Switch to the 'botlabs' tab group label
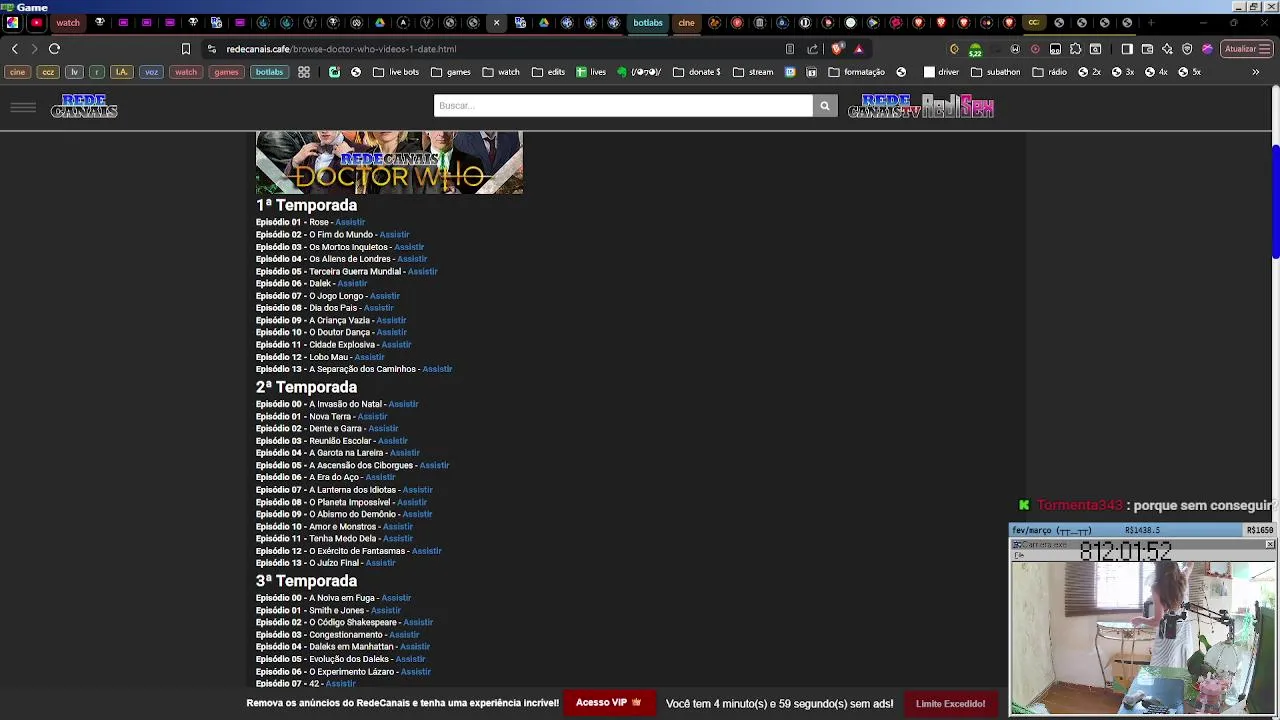Image resolution: width=1280 pixels, height=720 pixels. pyautogui.click(x=647, y=22)
